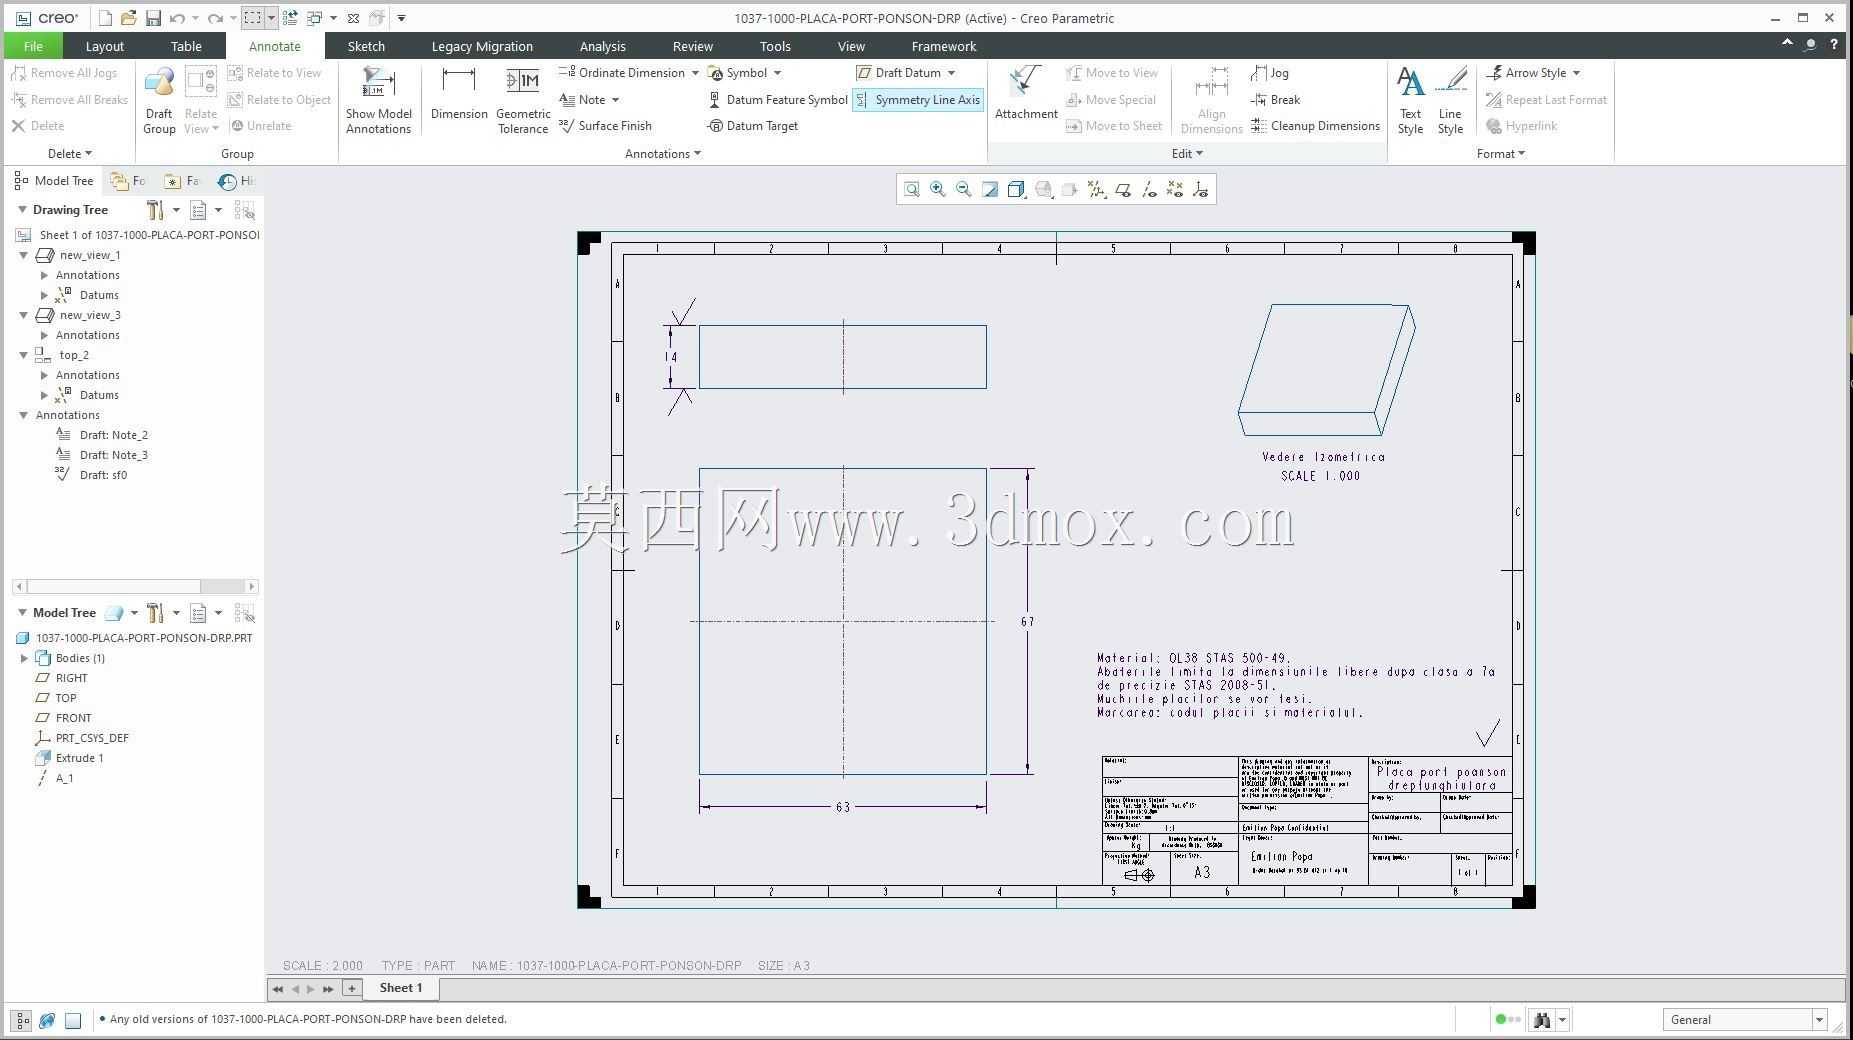Click the Datum Target tool
Screen dimensions: 1853x1040
pyautogui.click(x=753, y=126)
